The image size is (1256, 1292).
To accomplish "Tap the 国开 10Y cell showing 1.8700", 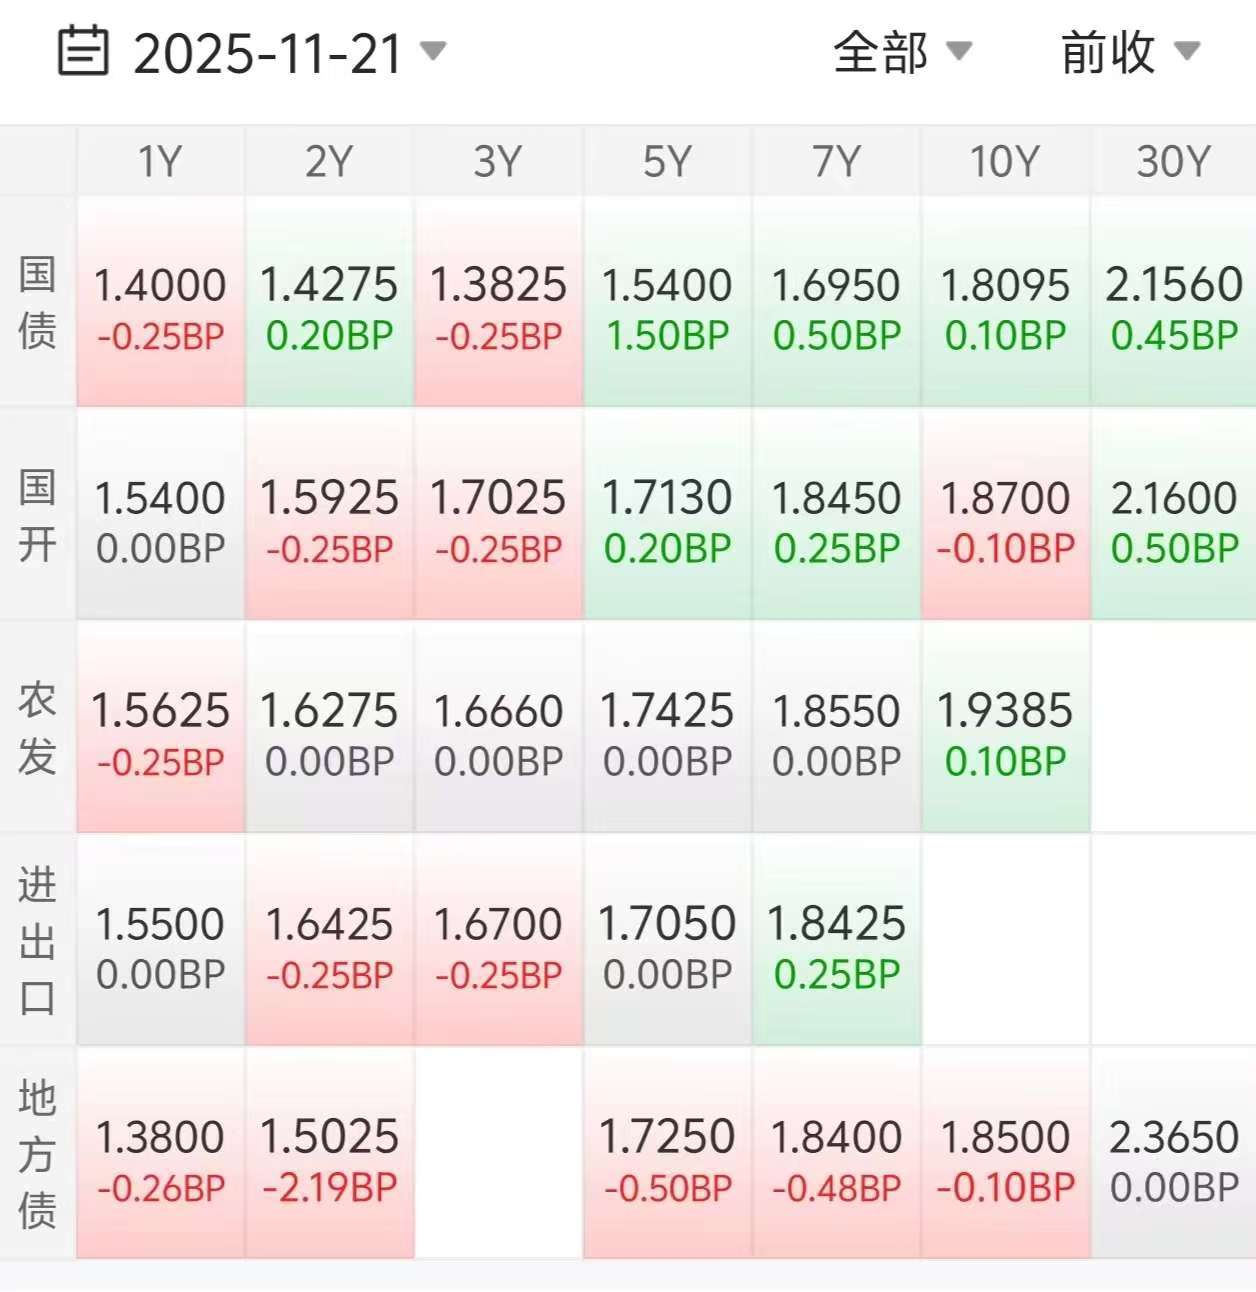I will (x=1005, y=515).
